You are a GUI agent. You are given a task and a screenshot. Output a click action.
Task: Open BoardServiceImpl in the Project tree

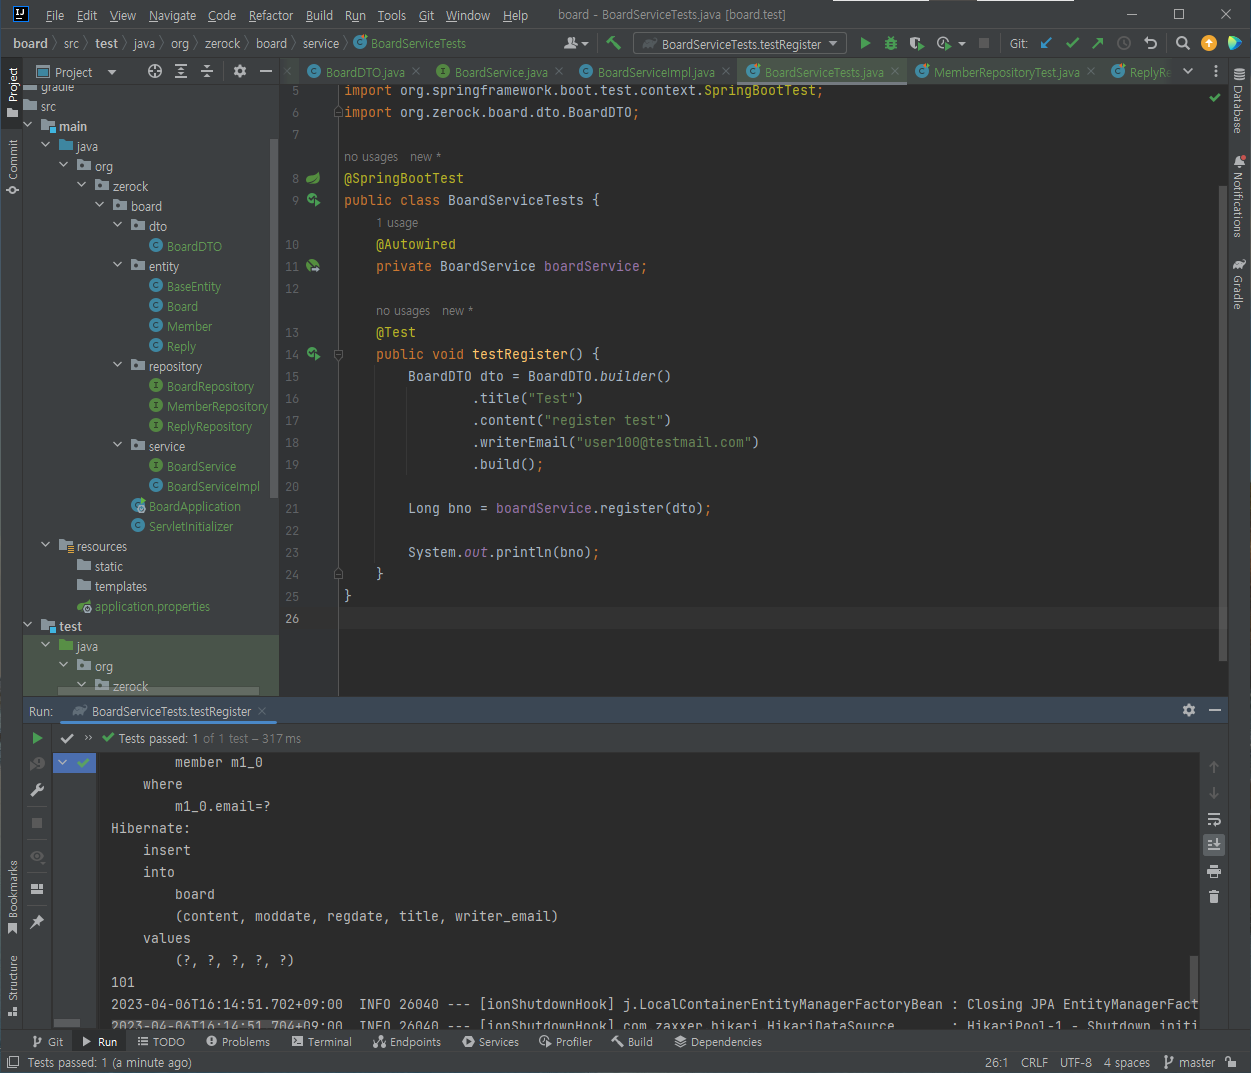click(x=213, y=486)
